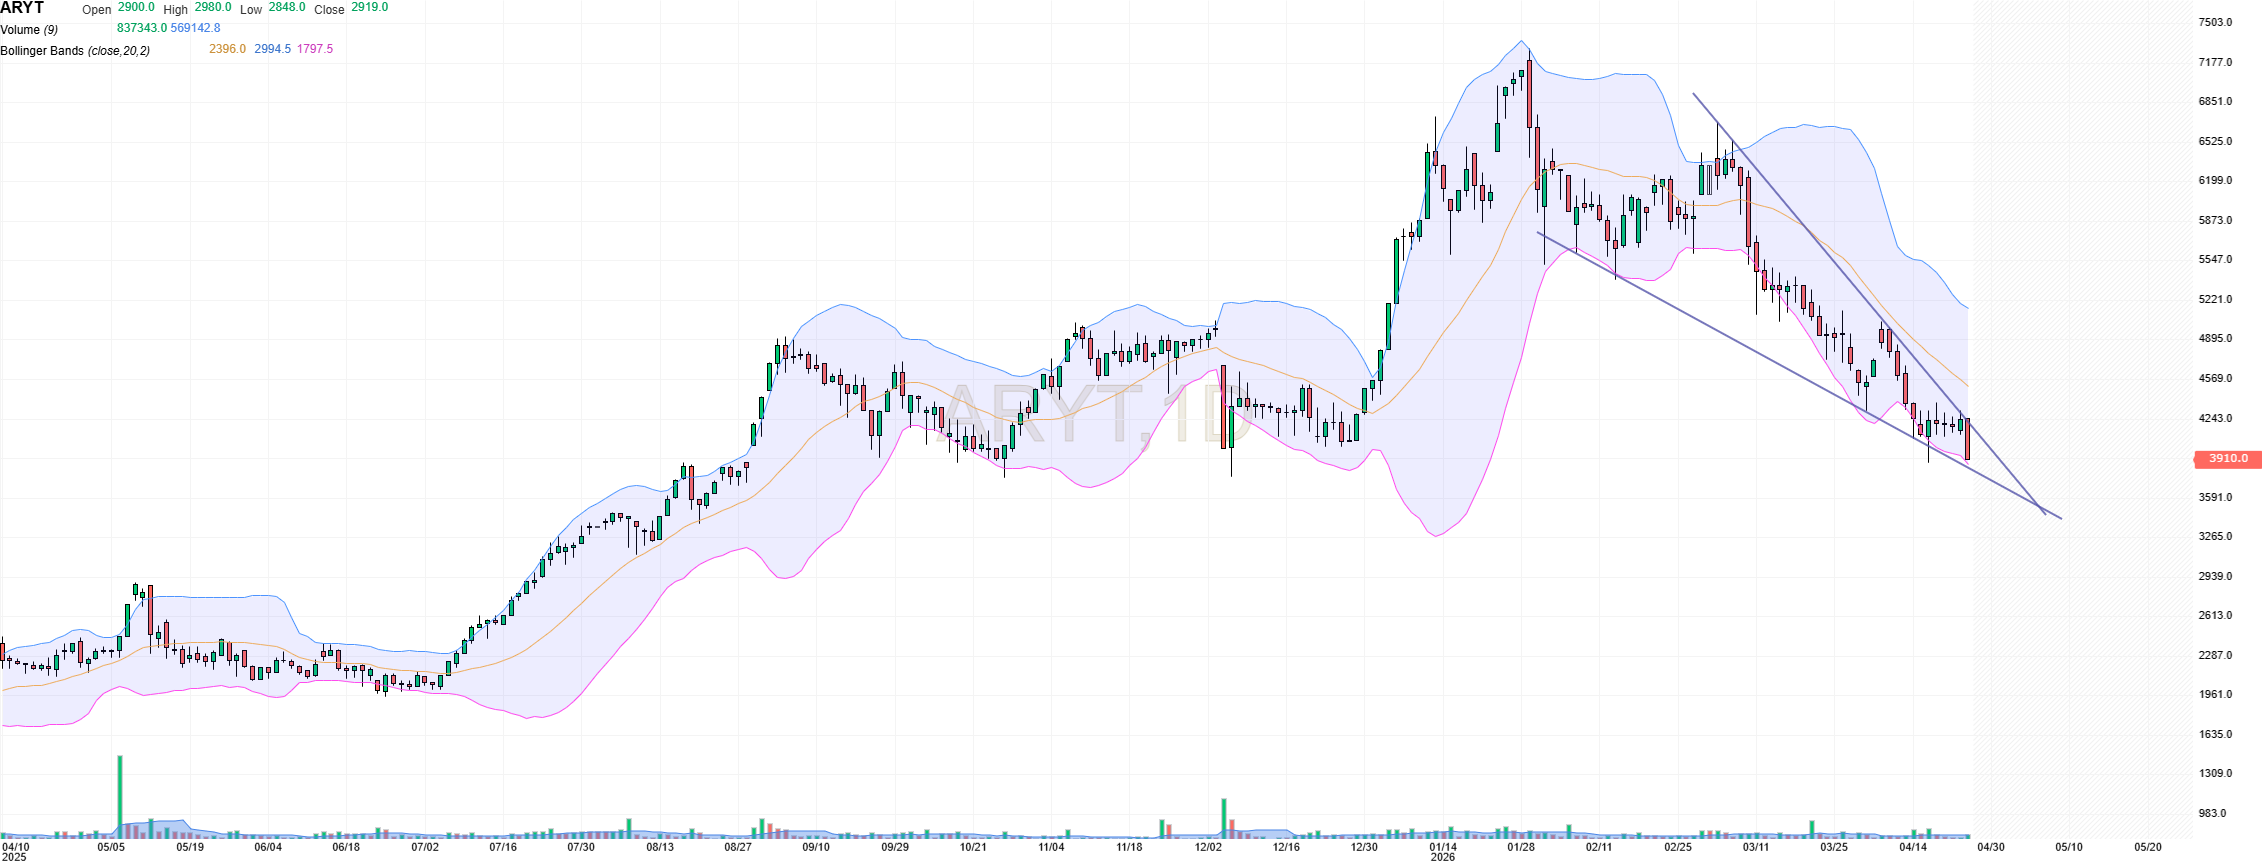2262x865 pixels.
Task: Click the "High" label in the header
Action: pos(176,10)
